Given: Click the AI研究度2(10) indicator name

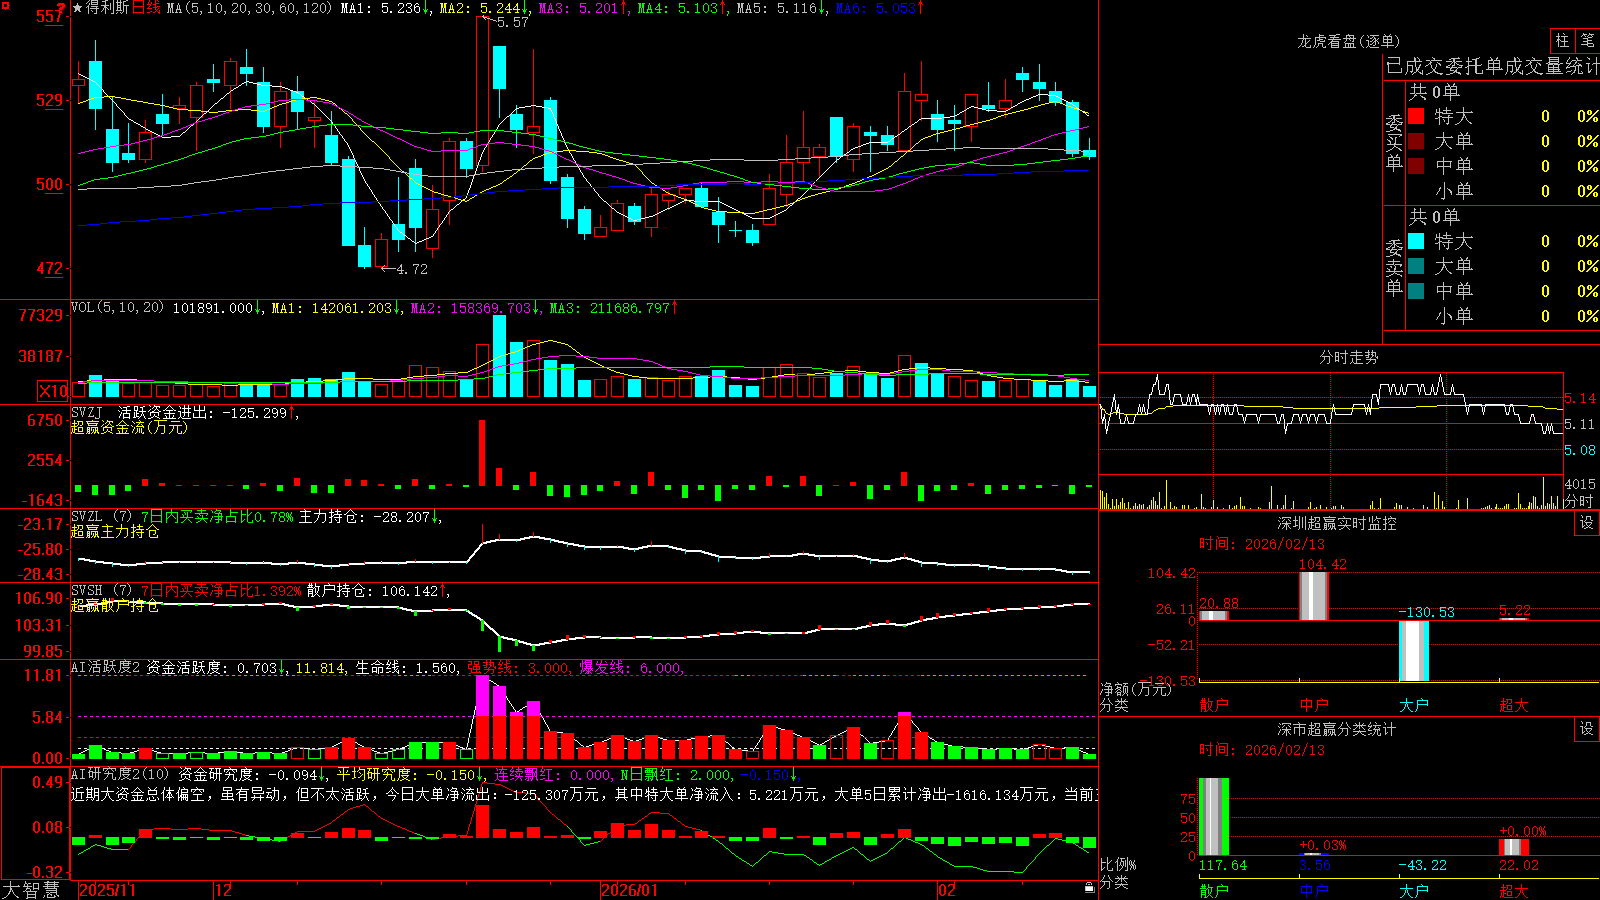Looking at the screenshot, I should [121, 774].
